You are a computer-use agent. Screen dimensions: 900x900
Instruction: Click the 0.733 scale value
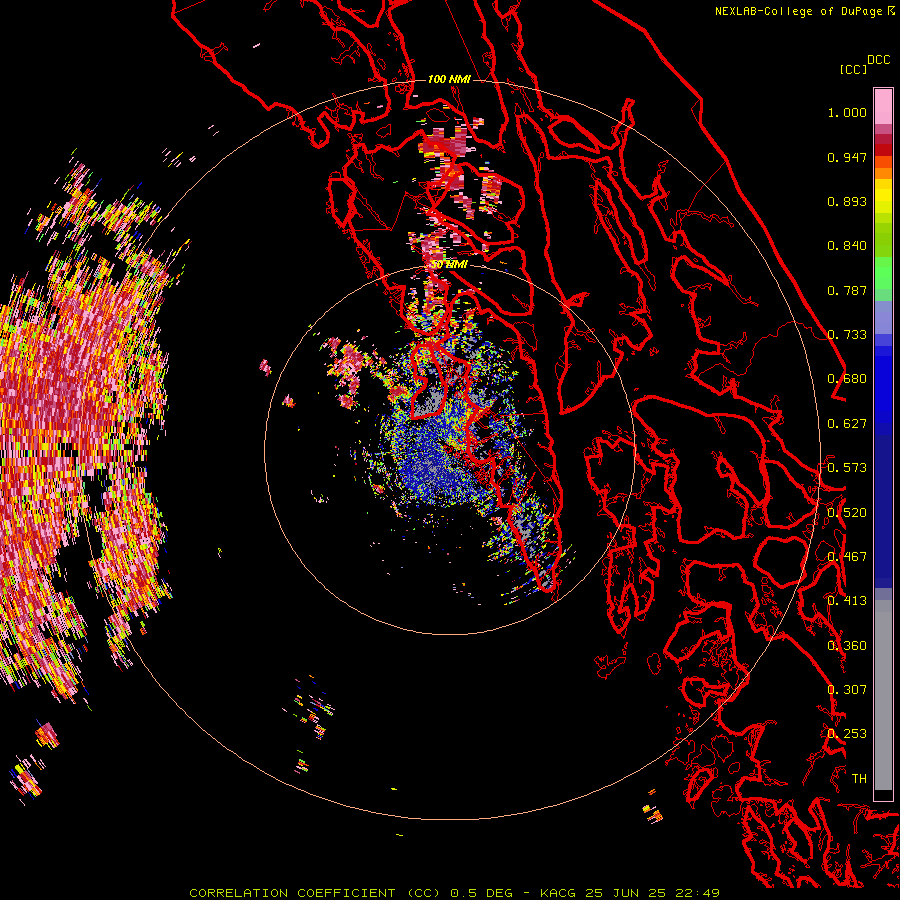click(847, 335)
